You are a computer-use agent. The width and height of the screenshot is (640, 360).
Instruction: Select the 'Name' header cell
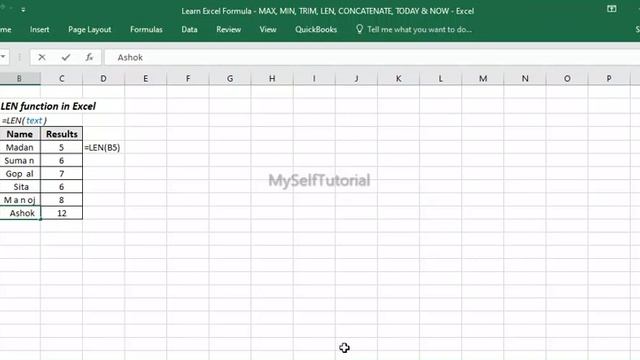(20, 134)
